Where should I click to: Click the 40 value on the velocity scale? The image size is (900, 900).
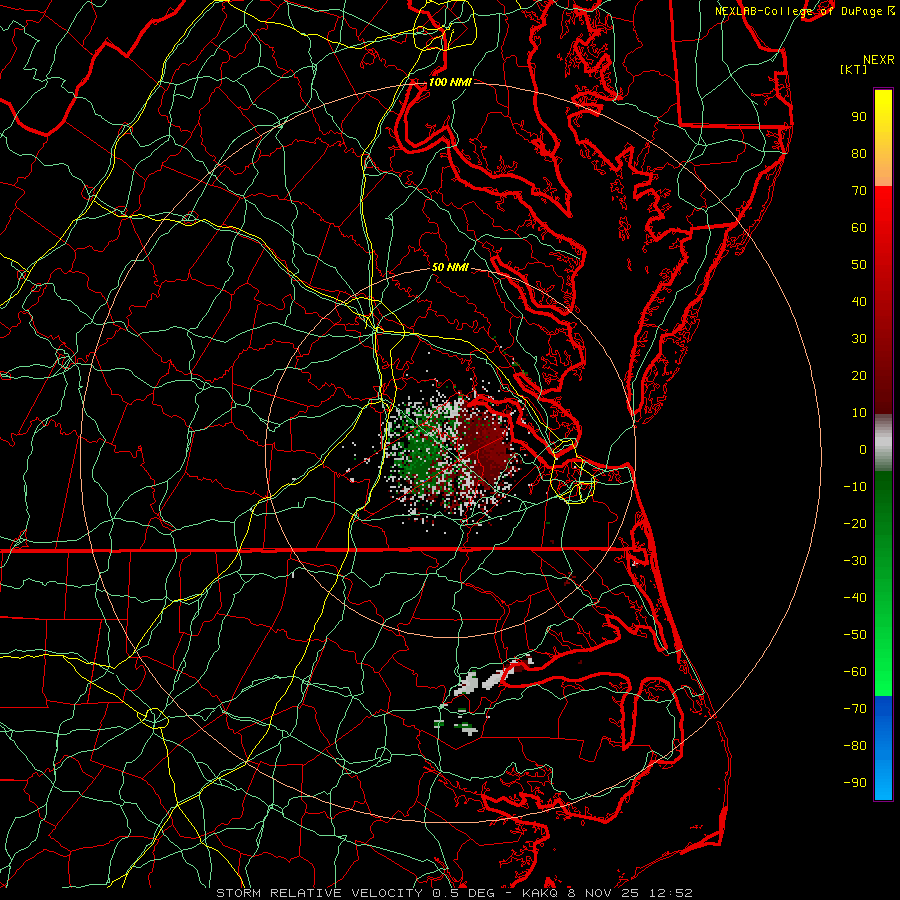859,302
